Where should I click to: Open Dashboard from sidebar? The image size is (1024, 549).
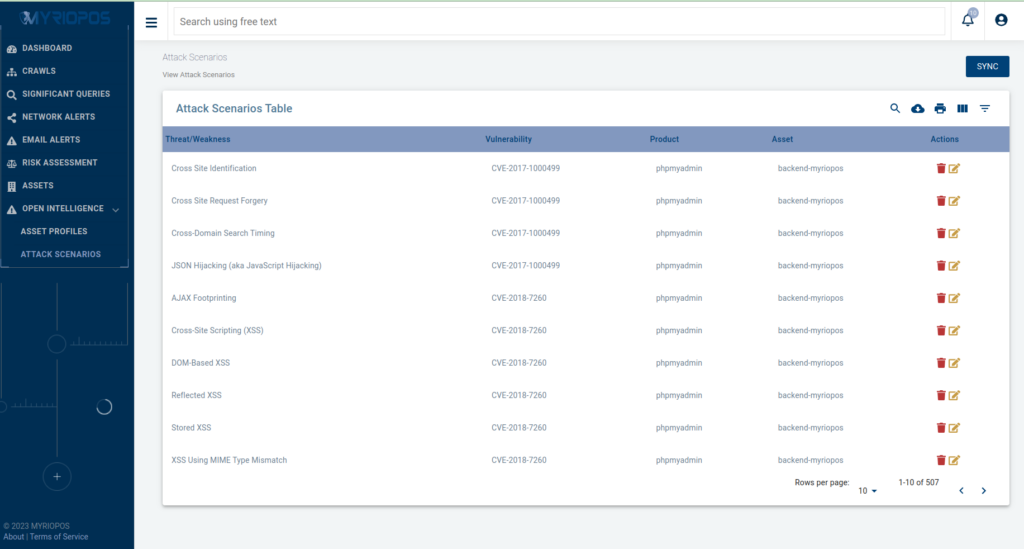[x=47, y=48]
